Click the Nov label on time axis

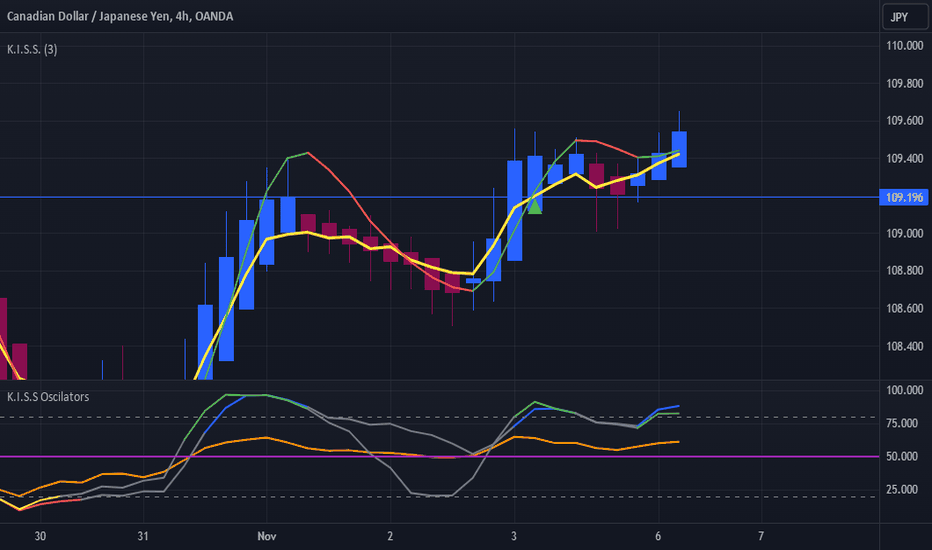(x=266, y=536)
